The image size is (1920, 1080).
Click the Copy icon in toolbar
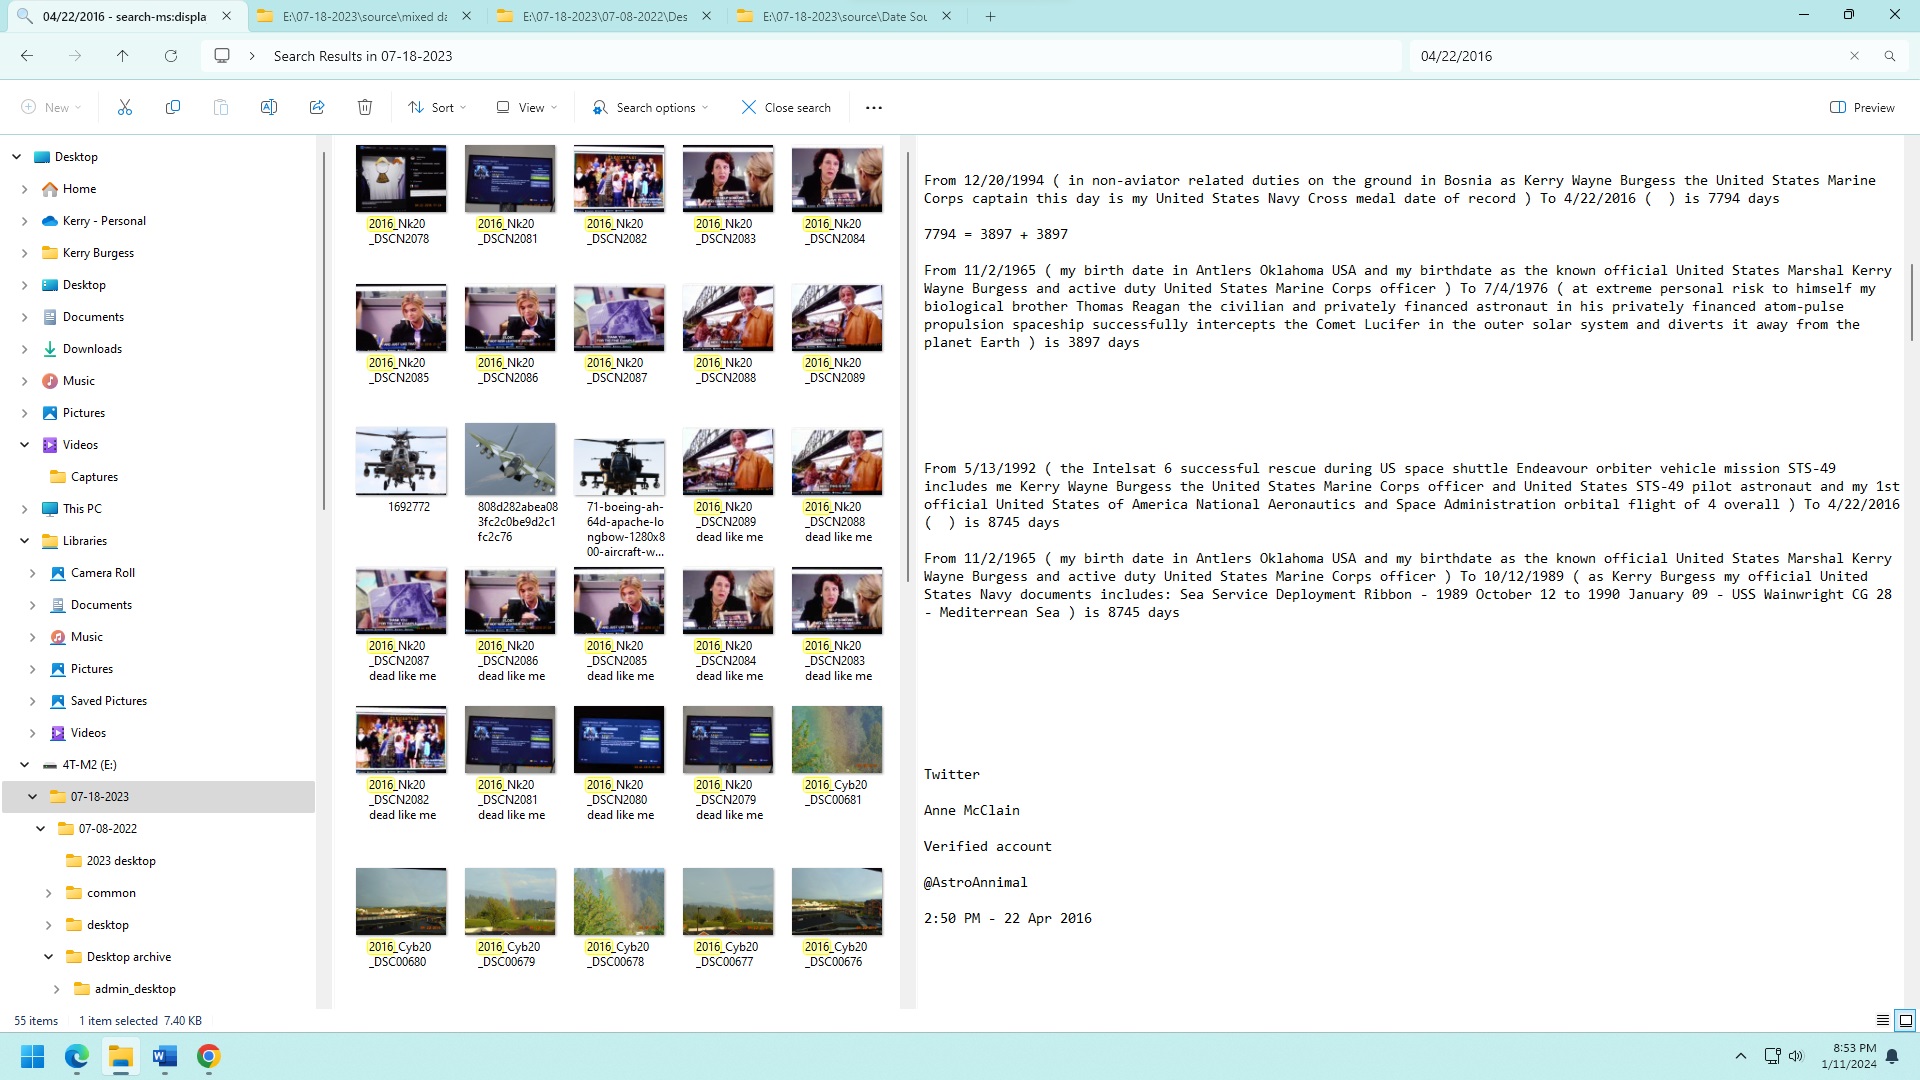[x=173, y=108]
